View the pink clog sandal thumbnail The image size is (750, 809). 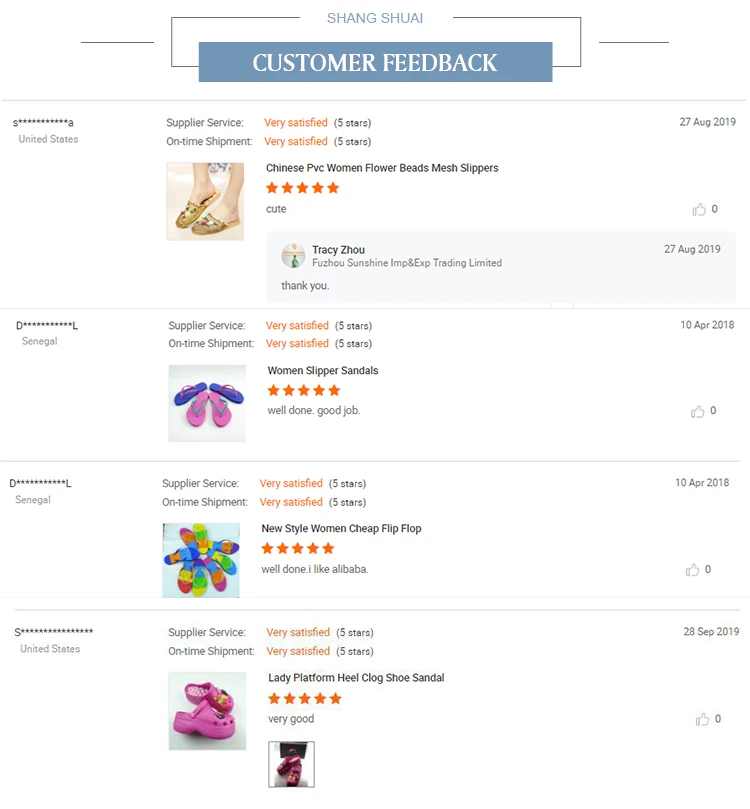(x=207, y=711)
